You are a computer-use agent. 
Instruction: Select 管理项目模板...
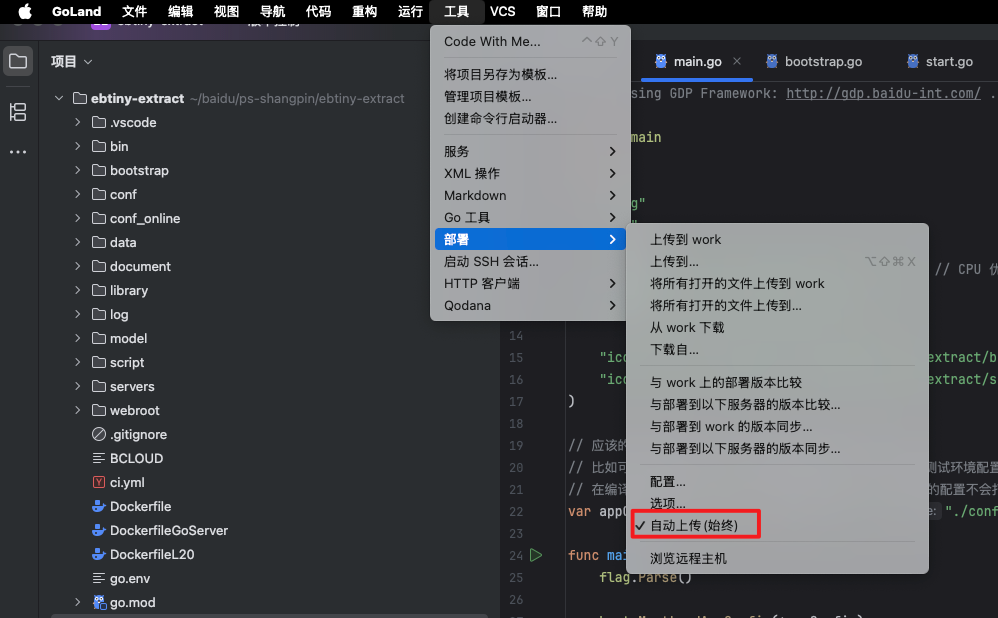530,97
